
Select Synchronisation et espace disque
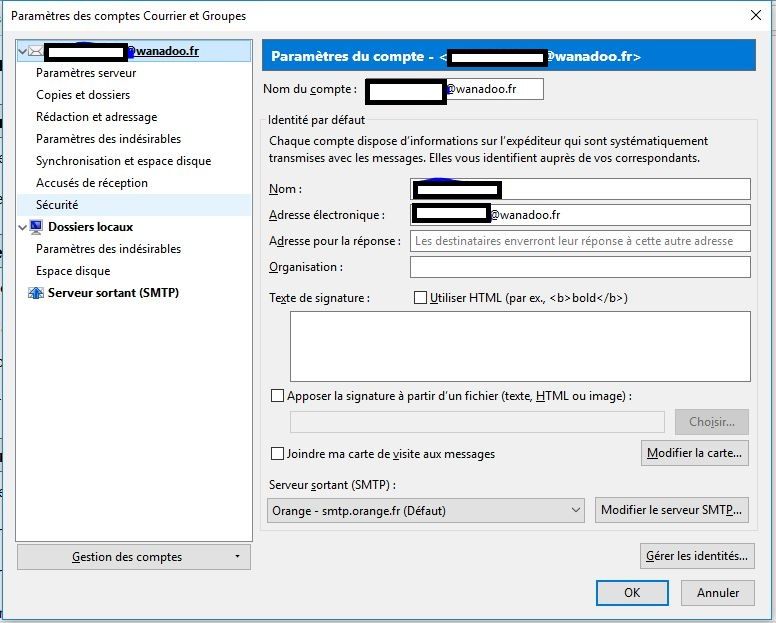click(x=123, y=161)
